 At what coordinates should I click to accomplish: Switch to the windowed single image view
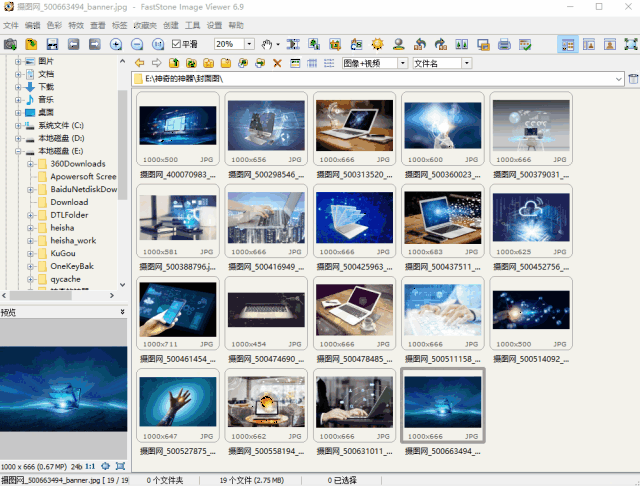(610, 44)
